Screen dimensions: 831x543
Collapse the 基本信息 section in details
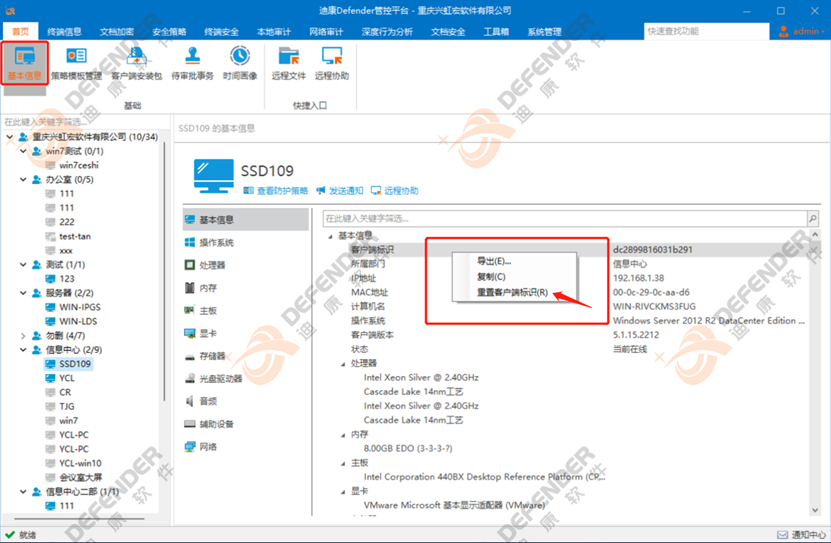tap(331, 236)
